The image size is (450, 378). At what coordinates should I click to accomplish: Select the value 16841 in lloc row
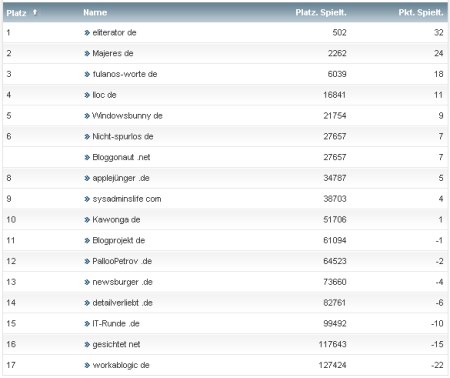335,95
